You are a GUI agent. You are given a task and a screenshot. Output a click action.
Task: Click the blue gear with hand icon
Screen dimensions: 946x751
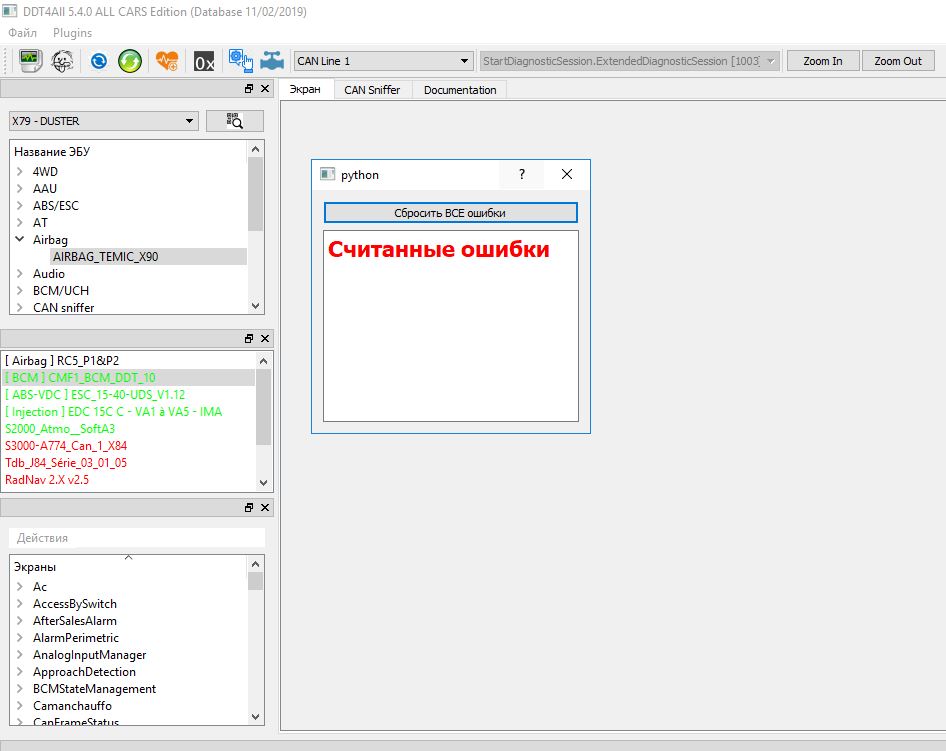tap(240, 61)
